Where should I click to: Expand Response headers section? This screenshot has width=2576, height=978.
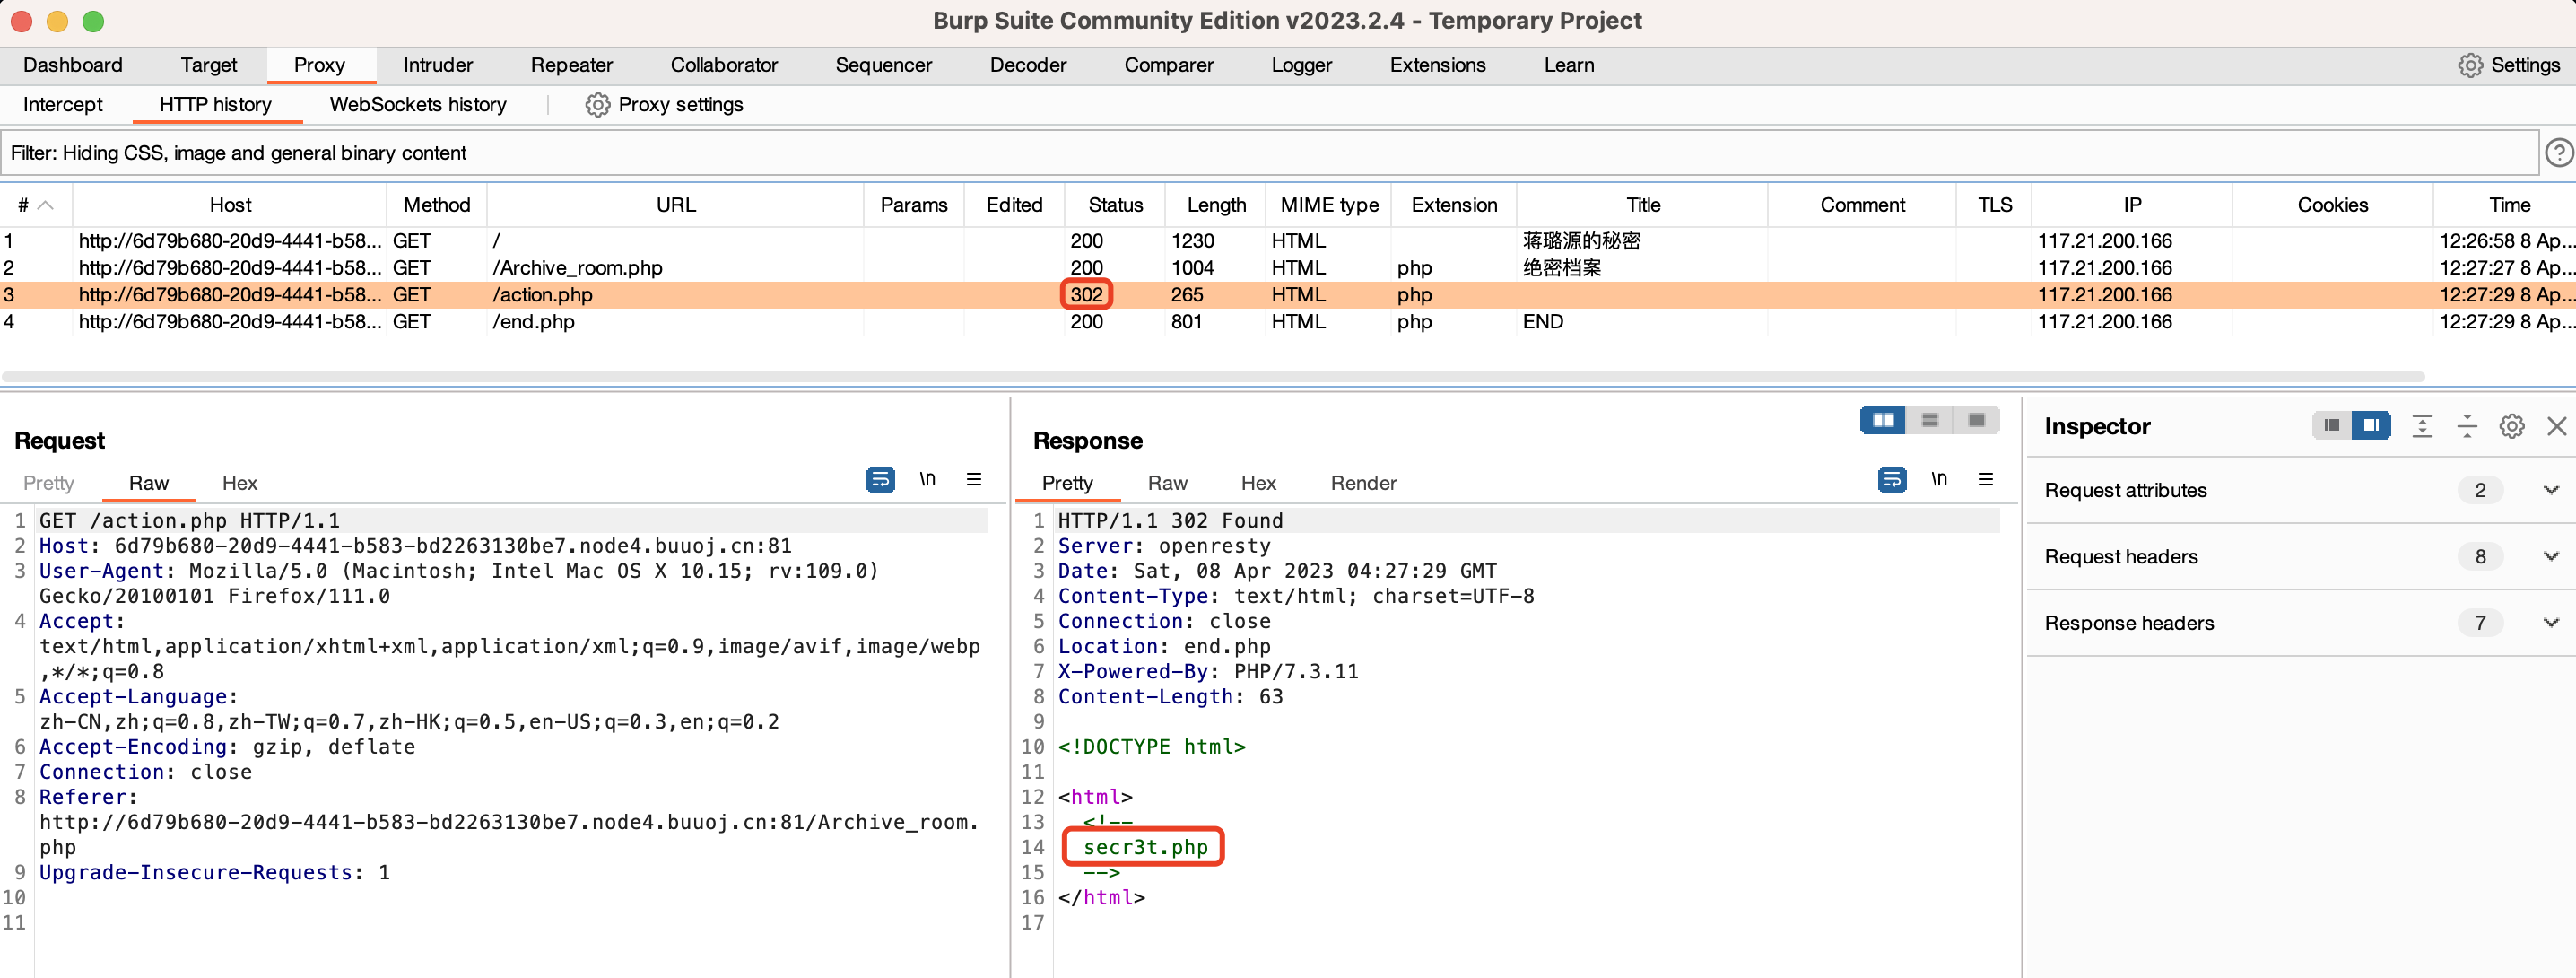(2550, 623)
